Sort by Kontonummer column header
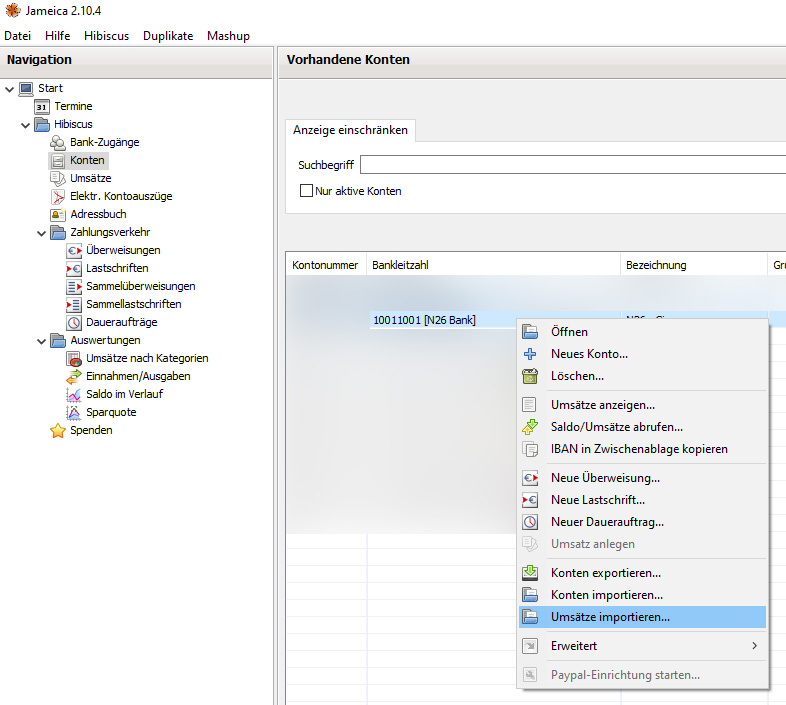 click(326, 265)
